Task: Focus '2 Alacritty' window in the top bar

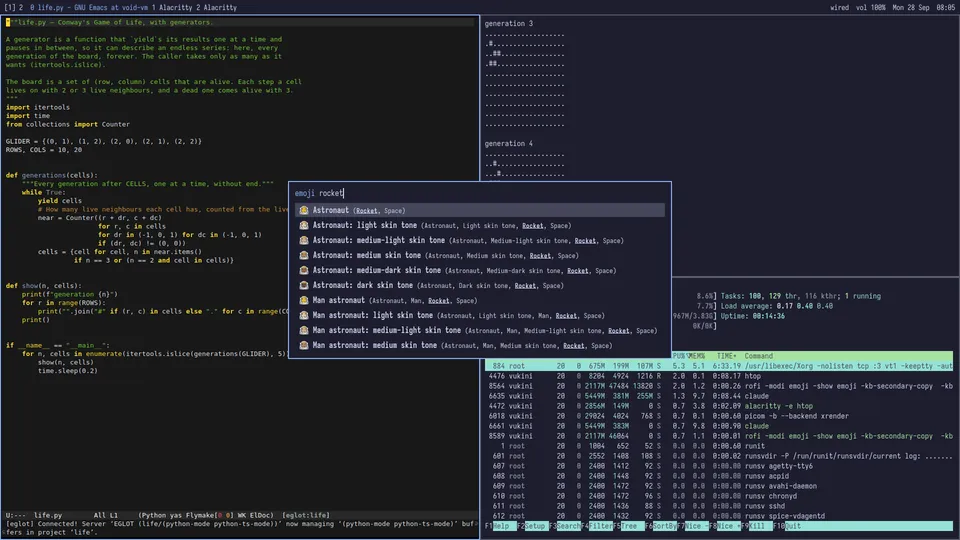Action: 216,7
